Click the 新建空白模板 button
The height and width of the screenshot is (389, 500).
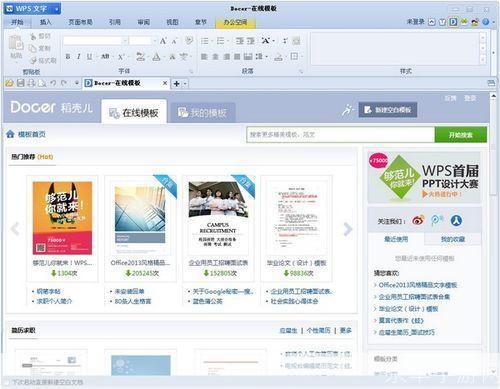point(388,110)
